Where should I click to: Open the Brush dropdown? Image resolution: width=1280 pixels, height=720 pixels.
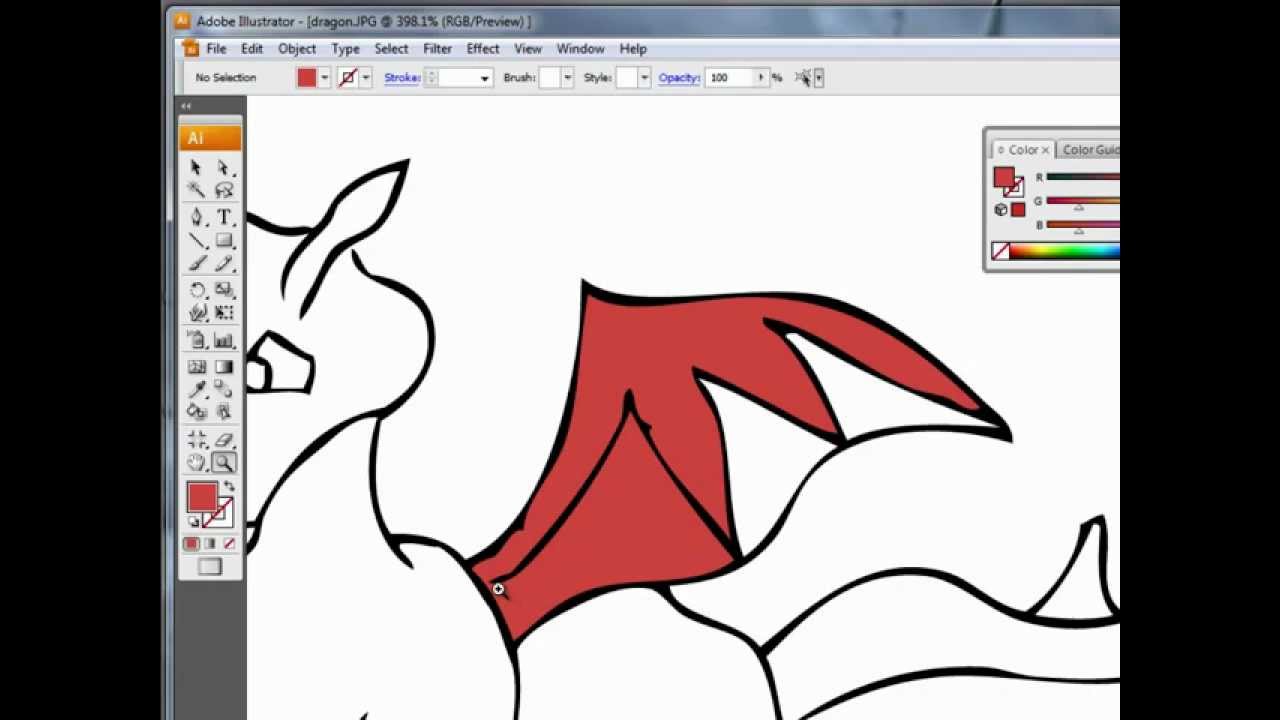tap(567, 78)
